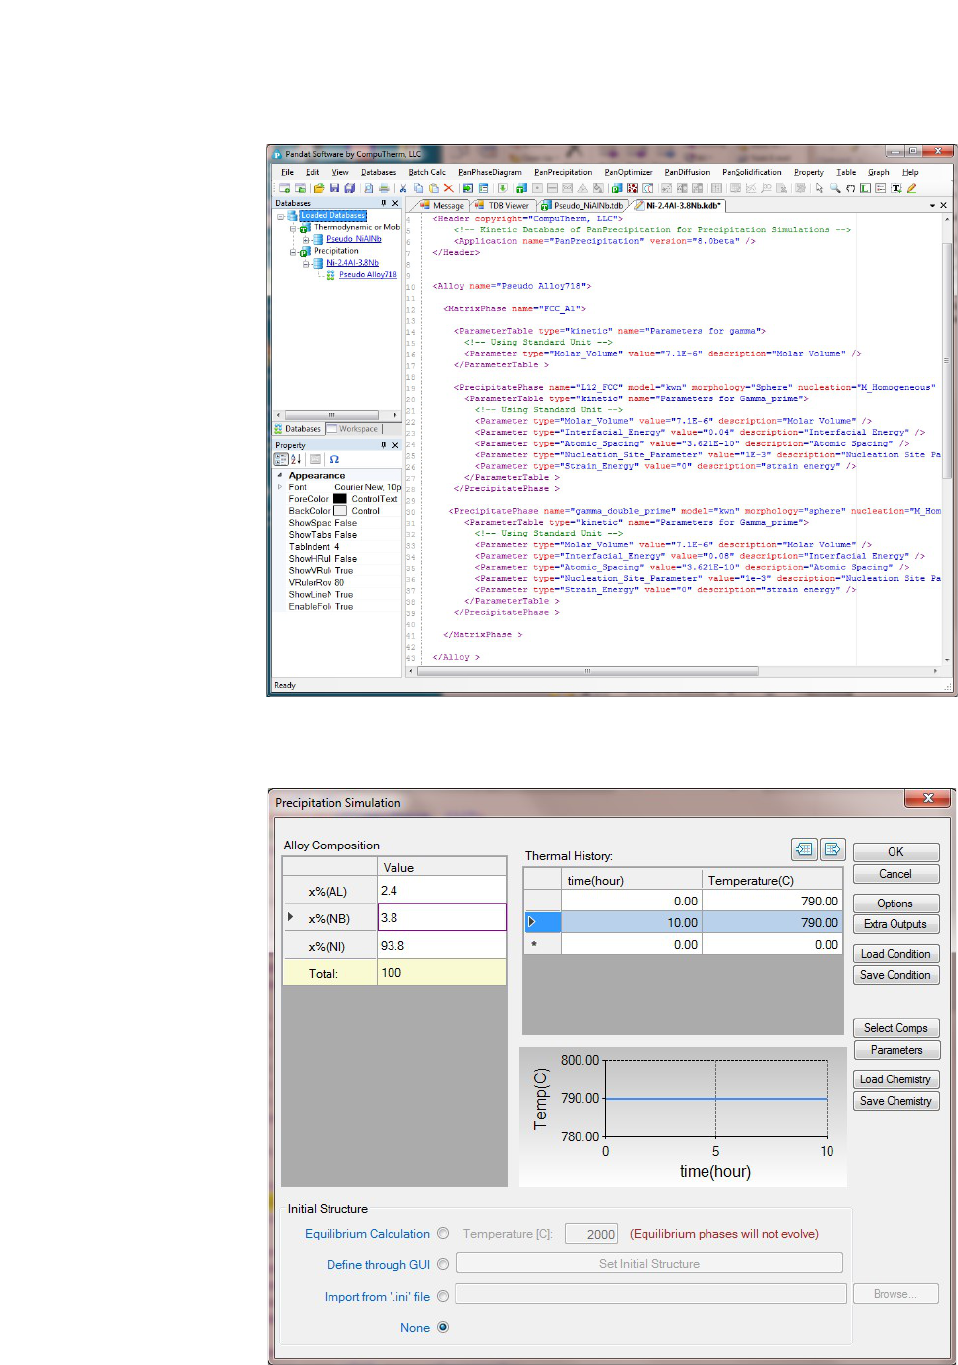Viewport: 958px width, 1365px height.
Task: Click the Copy icon in the Pandat toolbar
Action: (x=418, y=188)
